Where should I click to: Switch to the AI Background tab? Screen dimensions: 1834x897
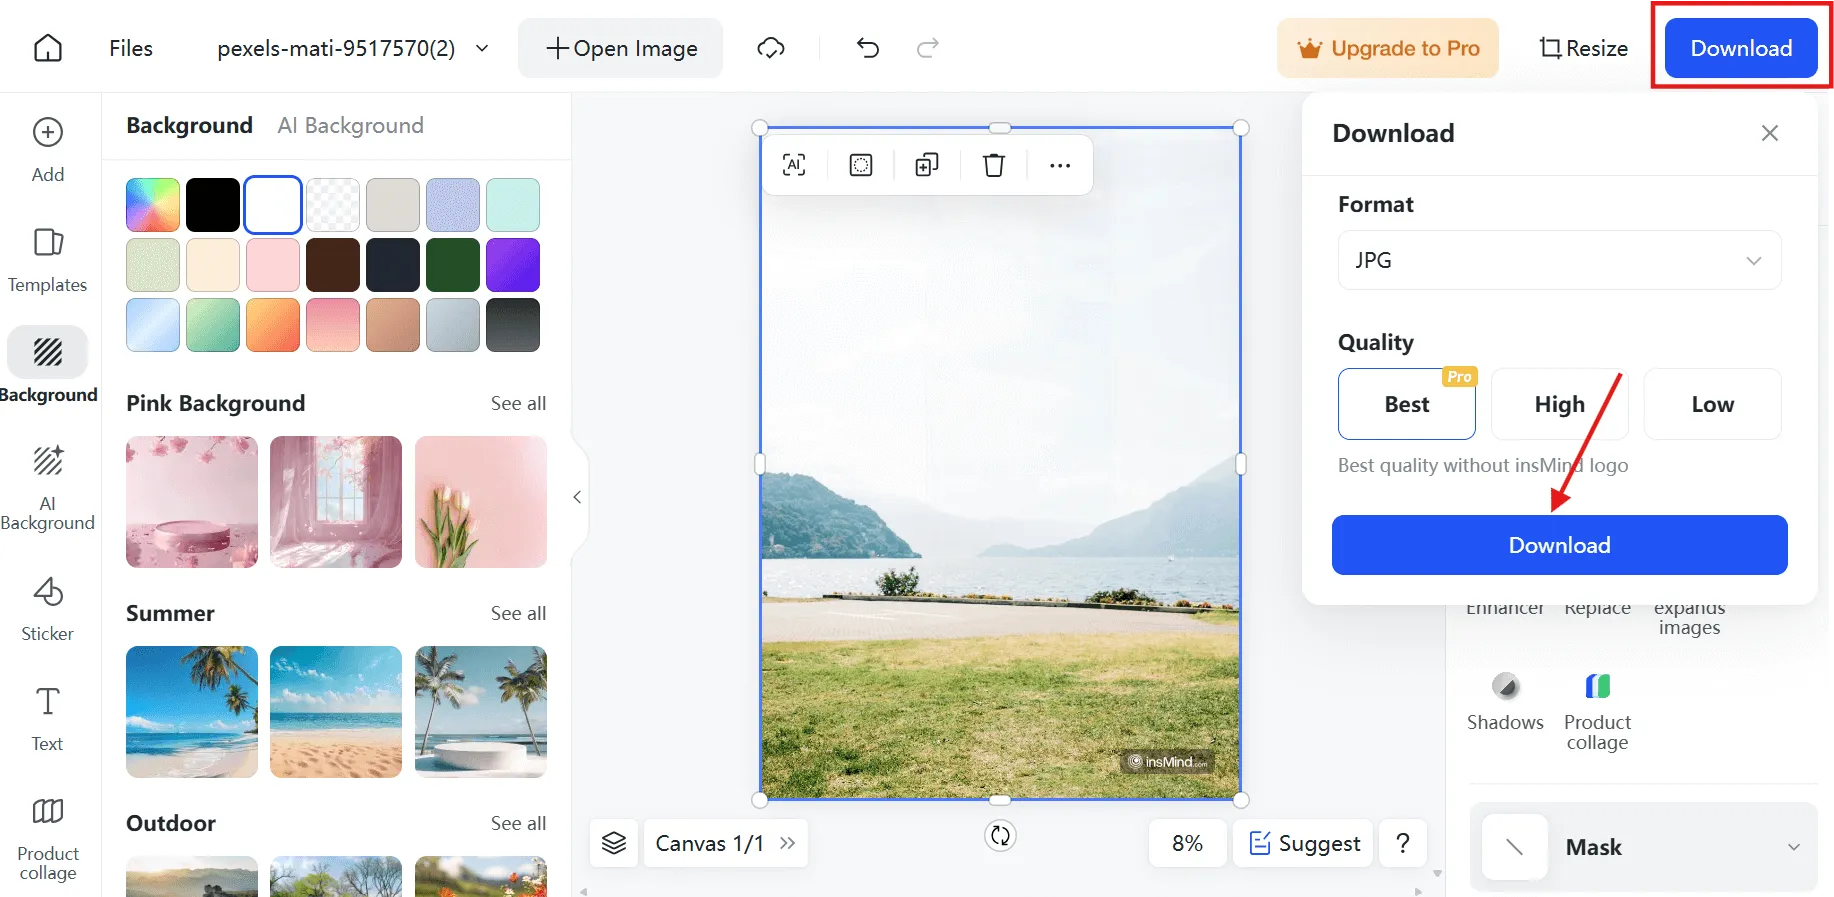(351, 125)
